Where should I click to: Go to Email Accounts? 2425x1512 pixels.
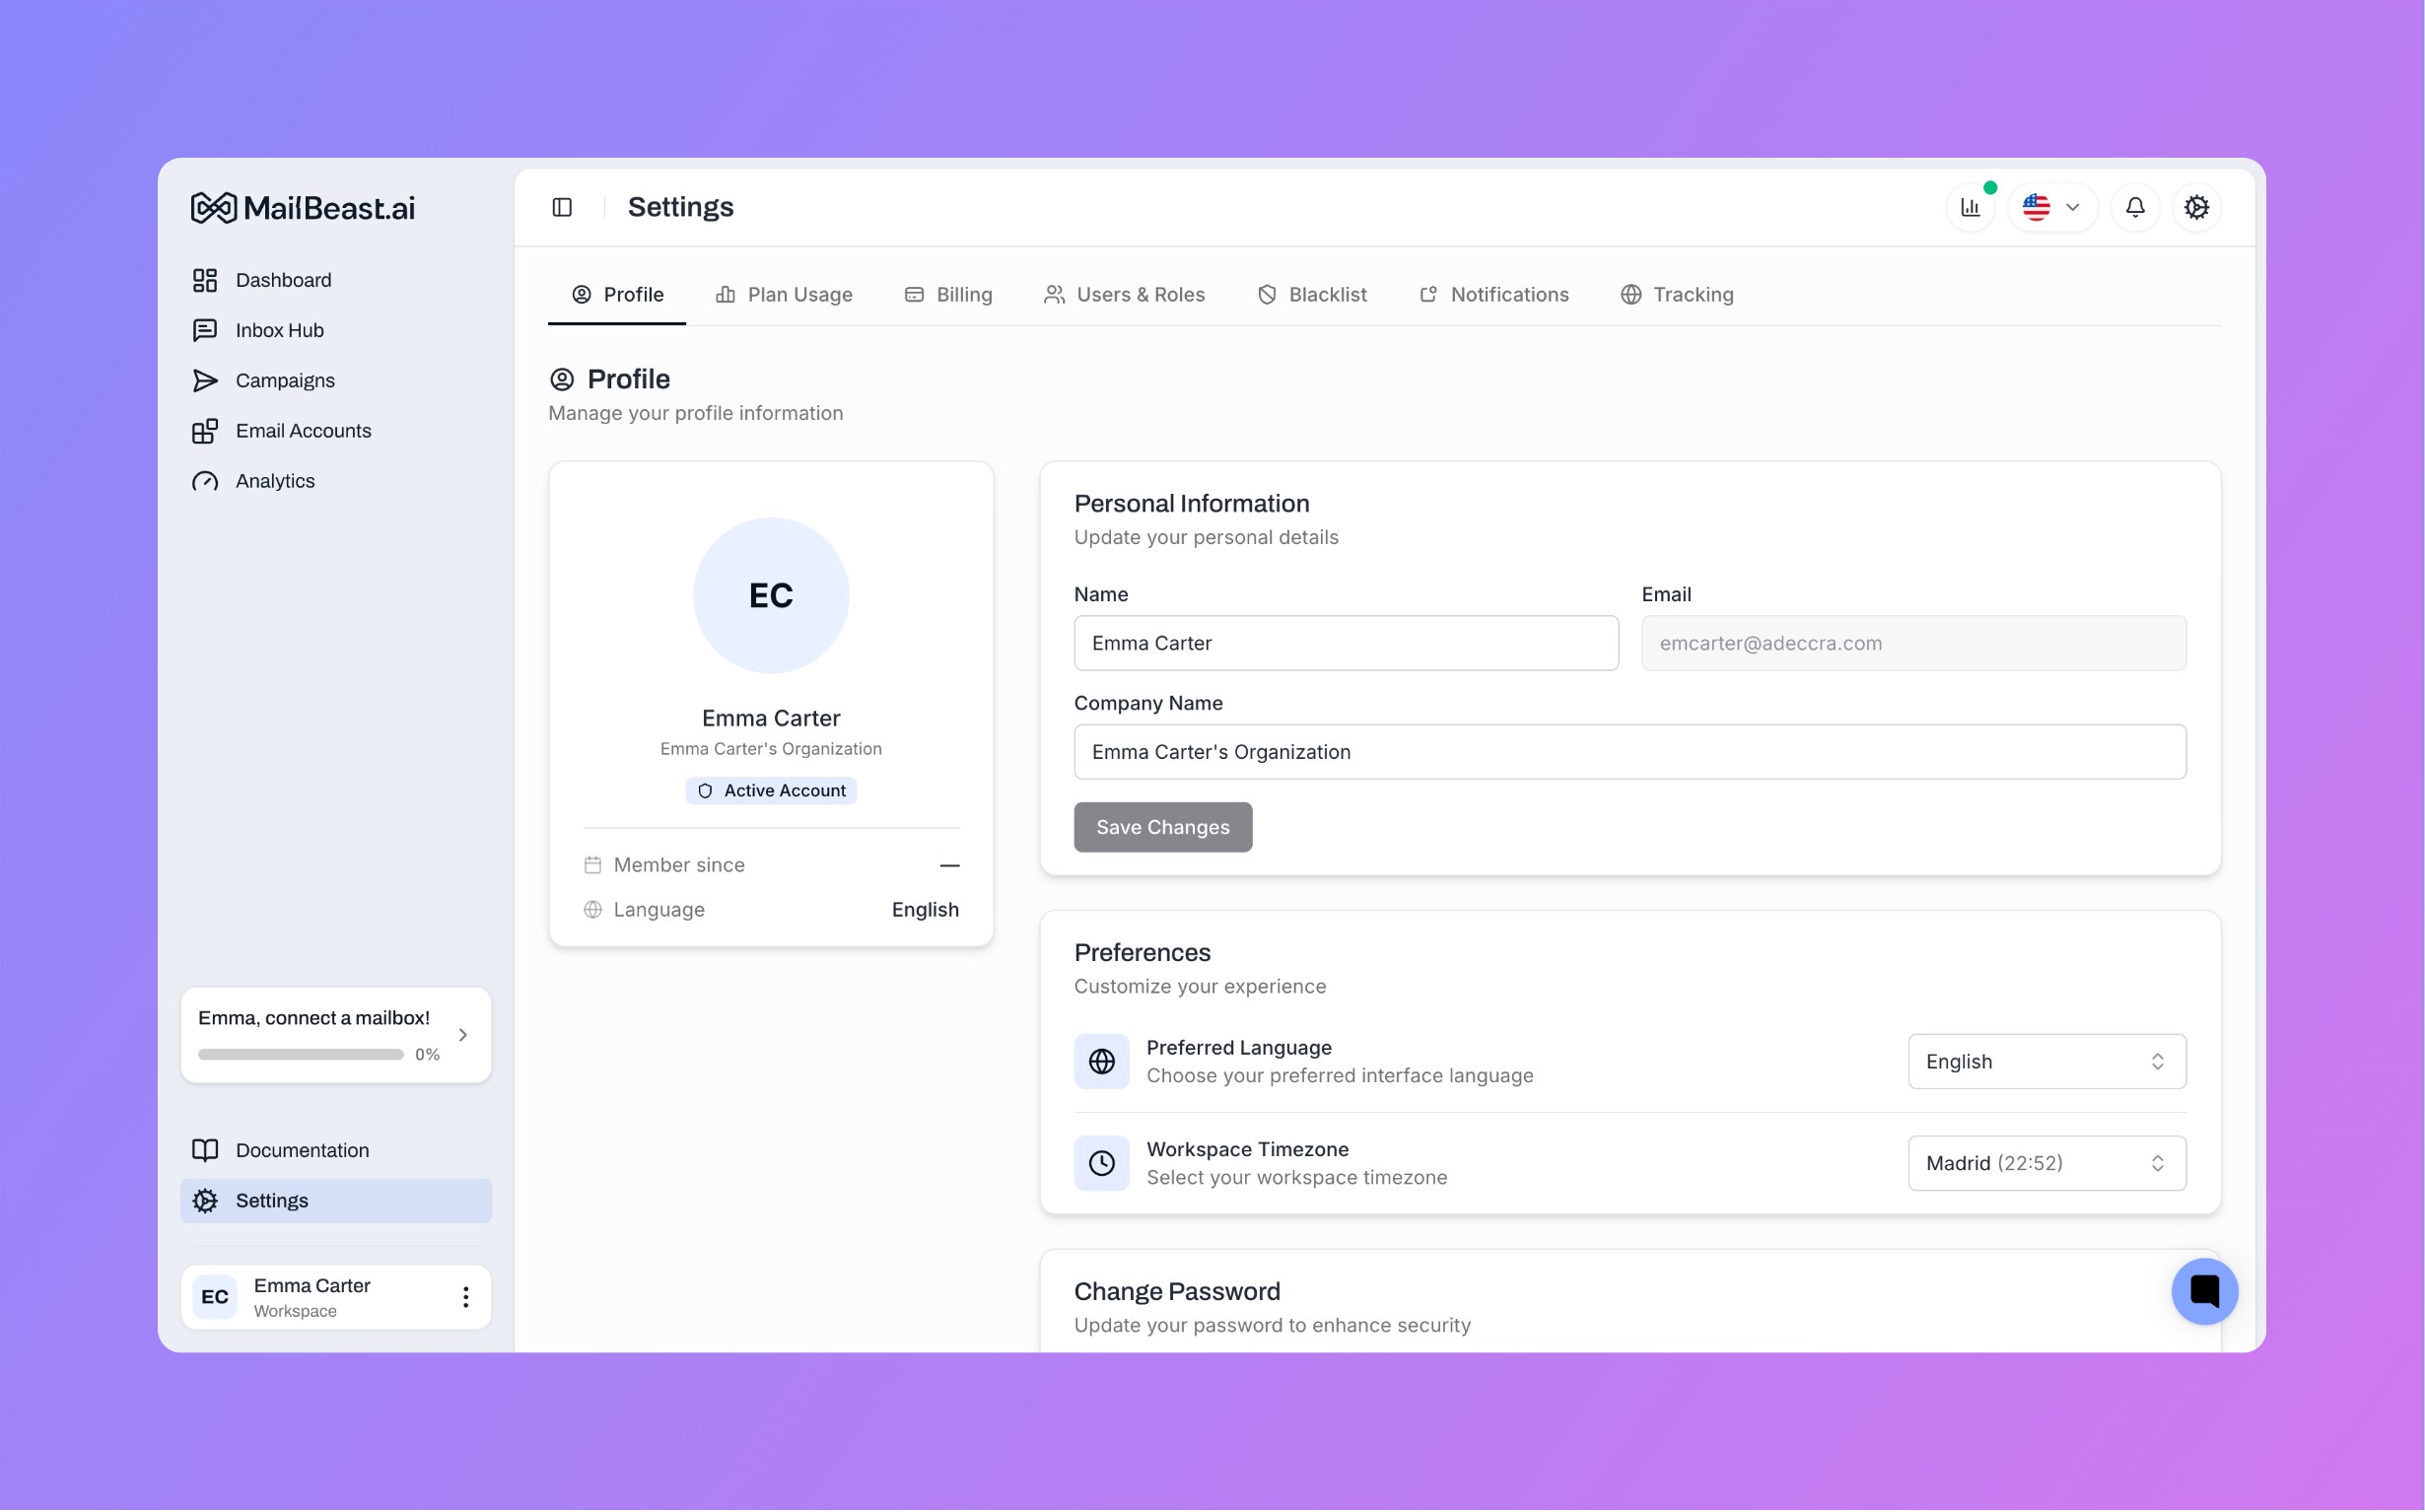tap(303, 430)
